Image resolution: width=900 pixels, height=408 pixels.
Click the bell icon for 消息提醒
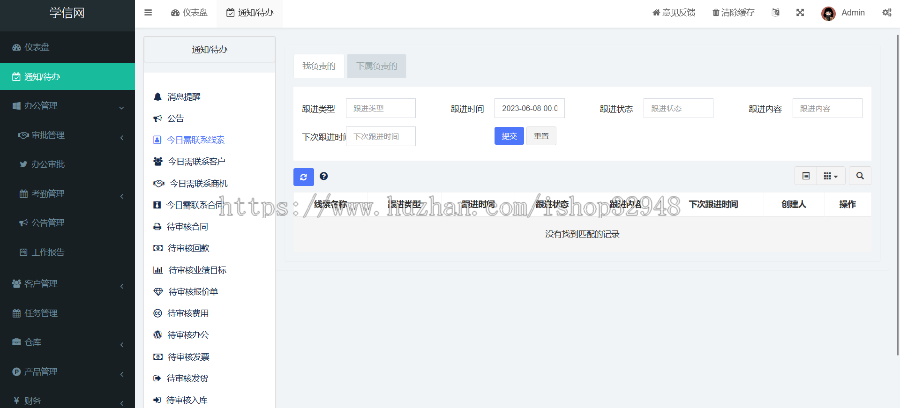pyautogui.click(x=157, y=97)
